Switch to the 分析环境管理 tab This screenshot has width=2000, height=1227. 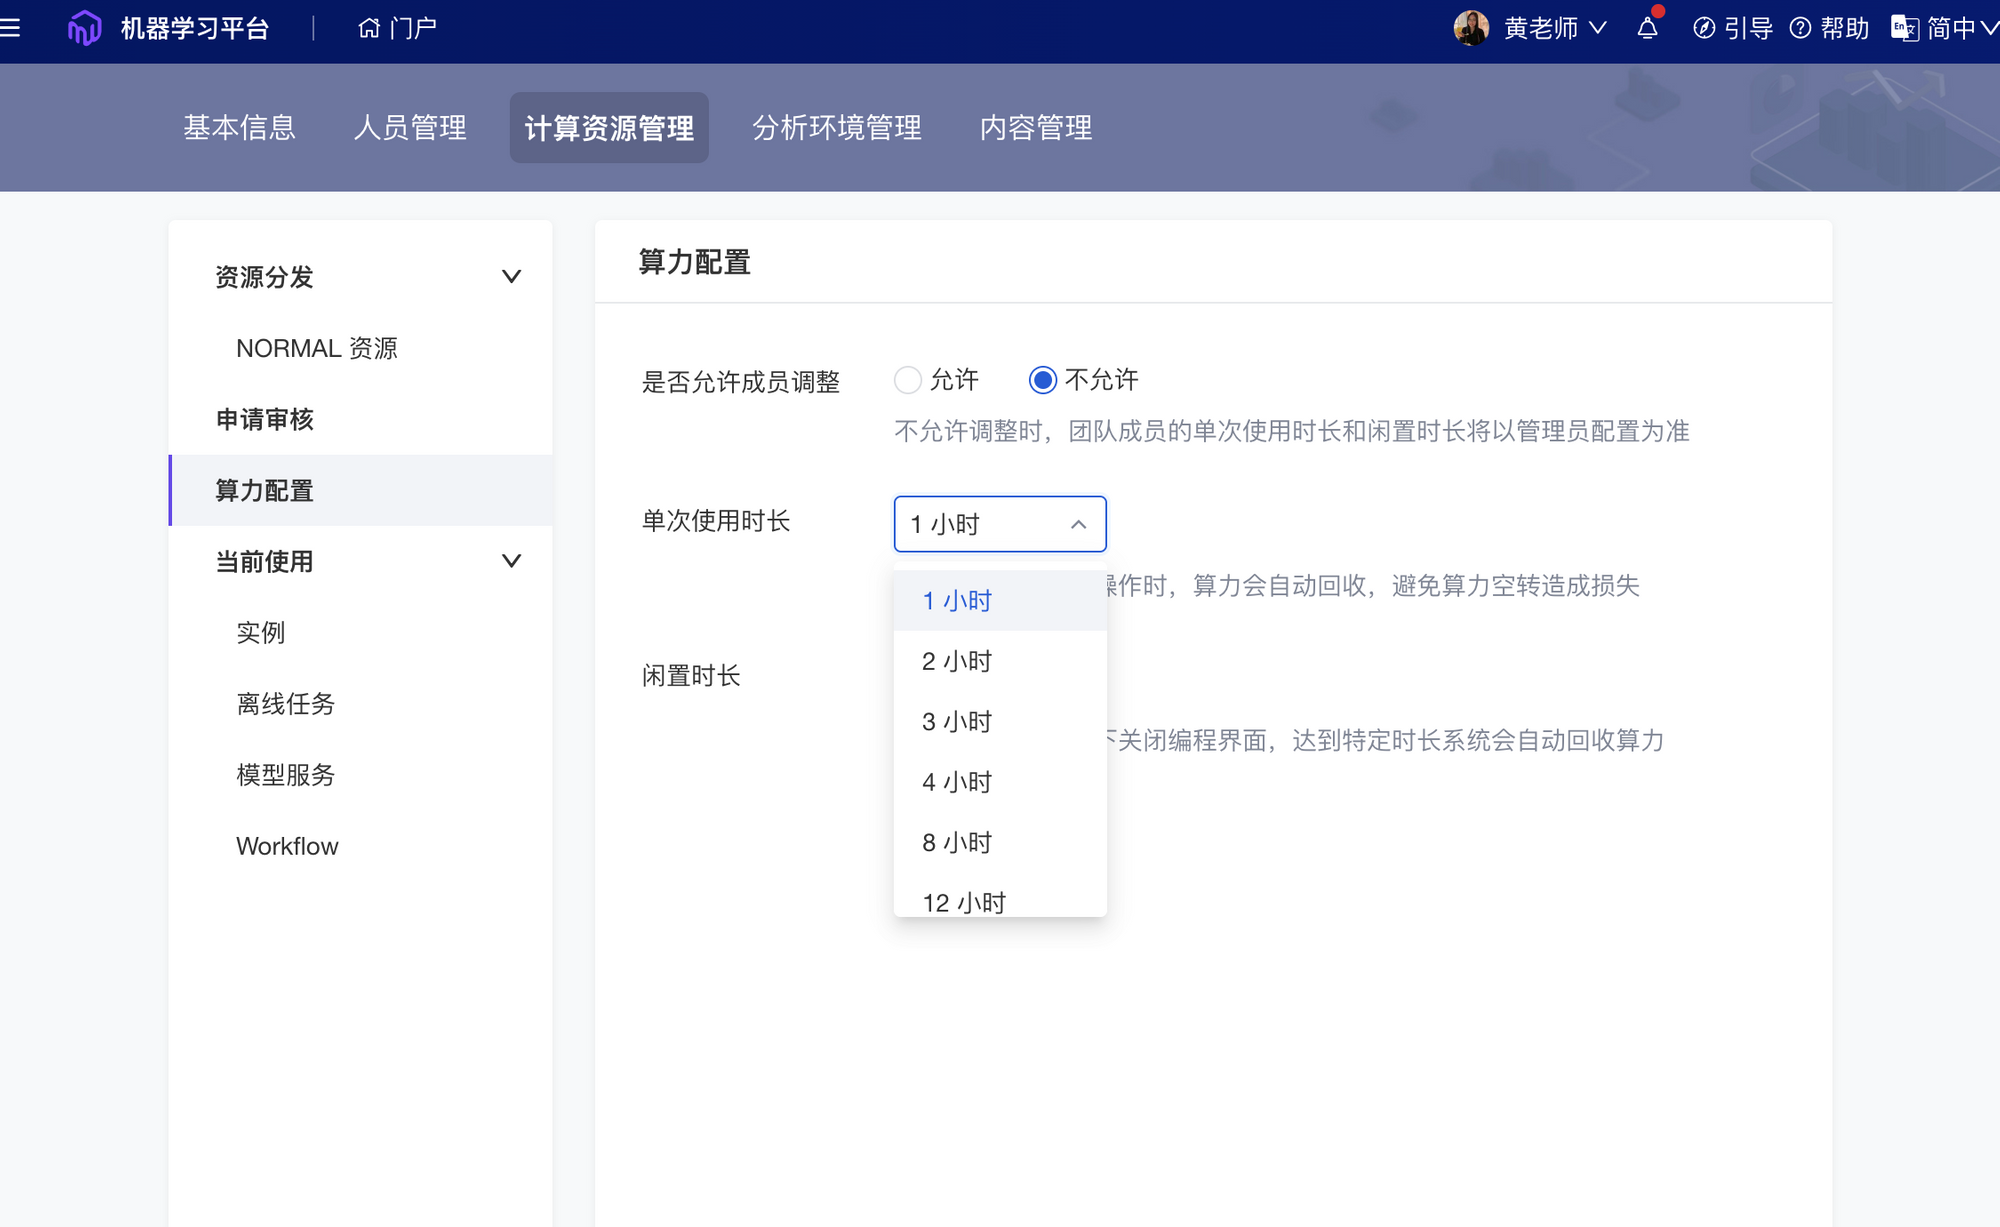point(837,128)
